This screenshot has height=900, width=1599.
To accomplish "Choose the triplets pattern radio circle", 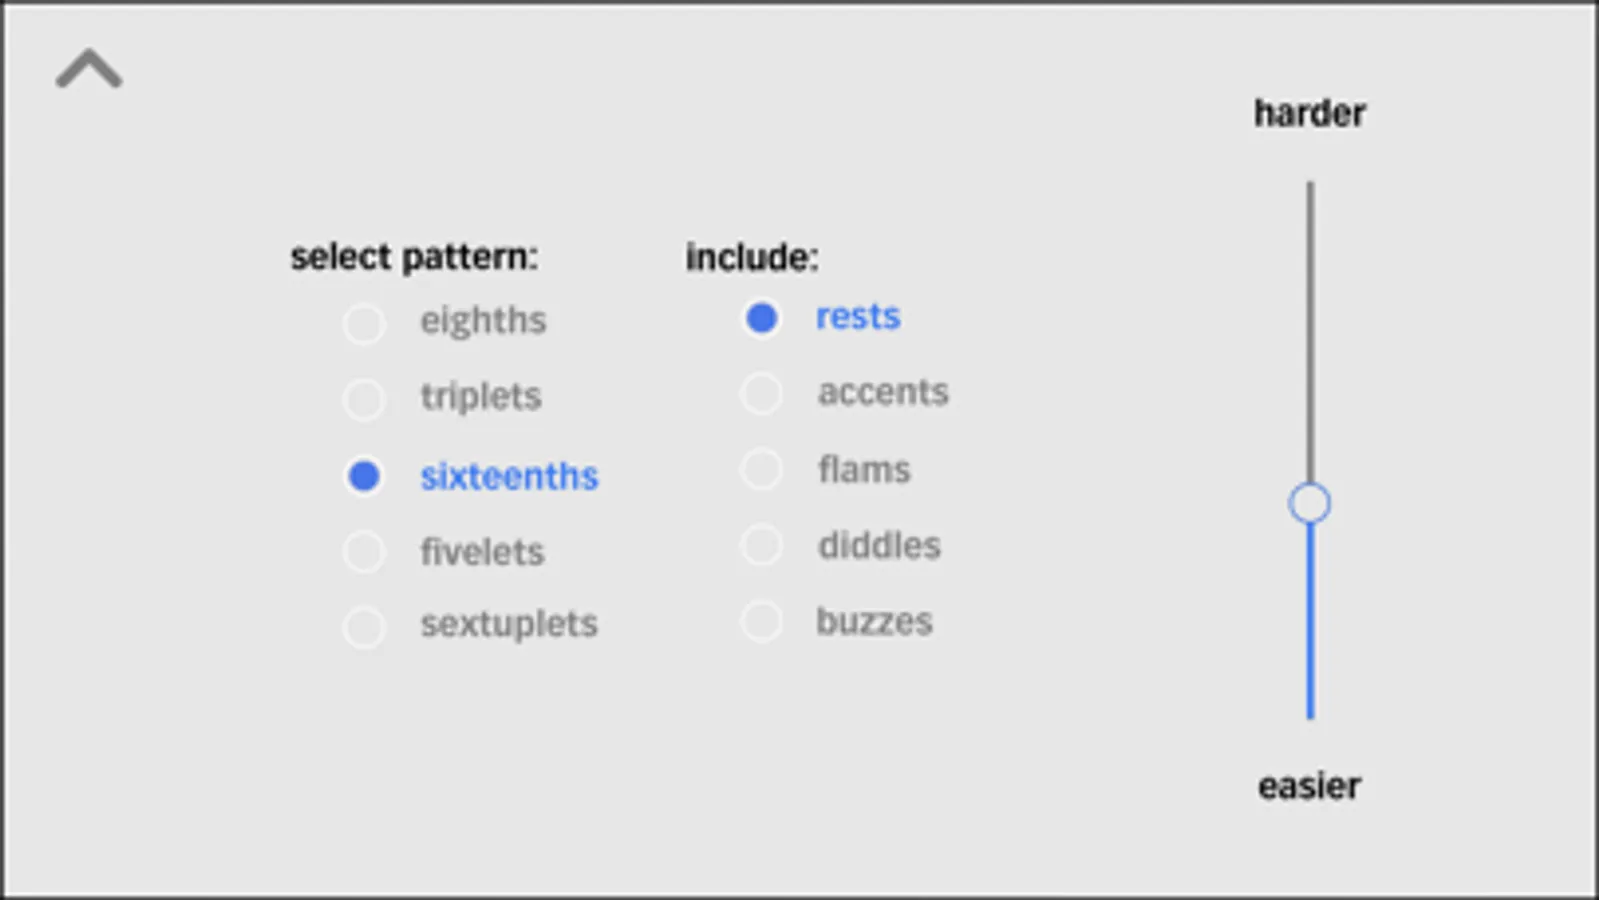I will tap(364, 399).
